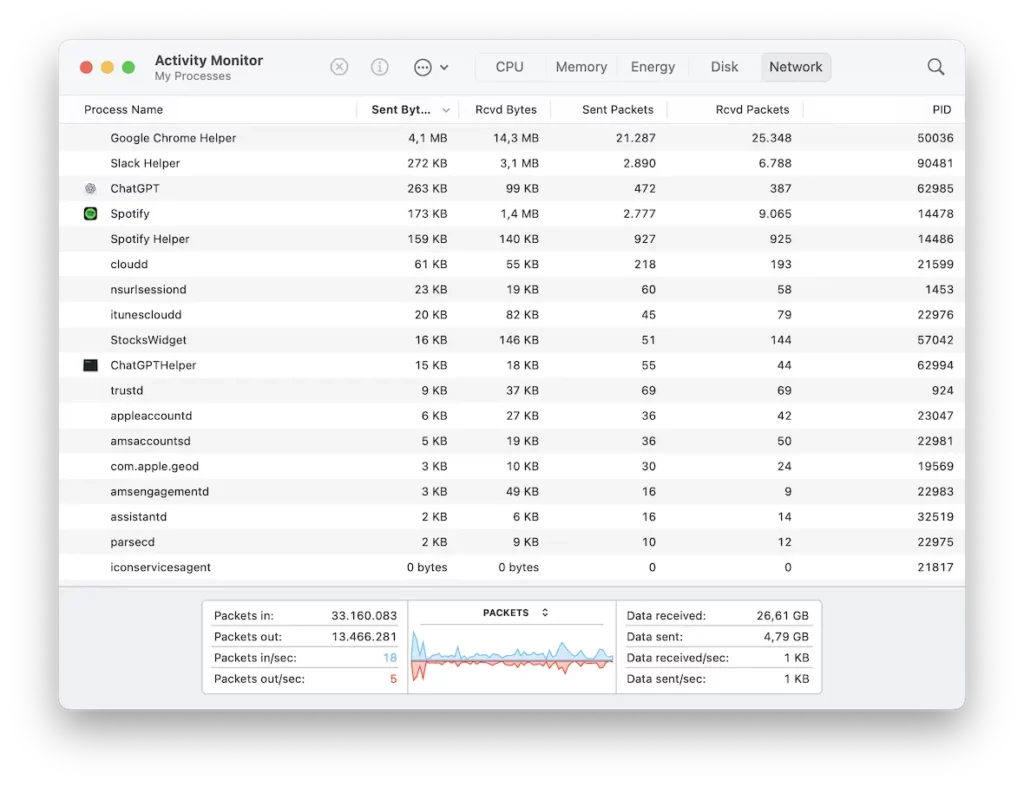This screenshot has width=1024, height=787.
Task: Select the cloudd process
Action: pyautogui.click(x=129, y=264)
